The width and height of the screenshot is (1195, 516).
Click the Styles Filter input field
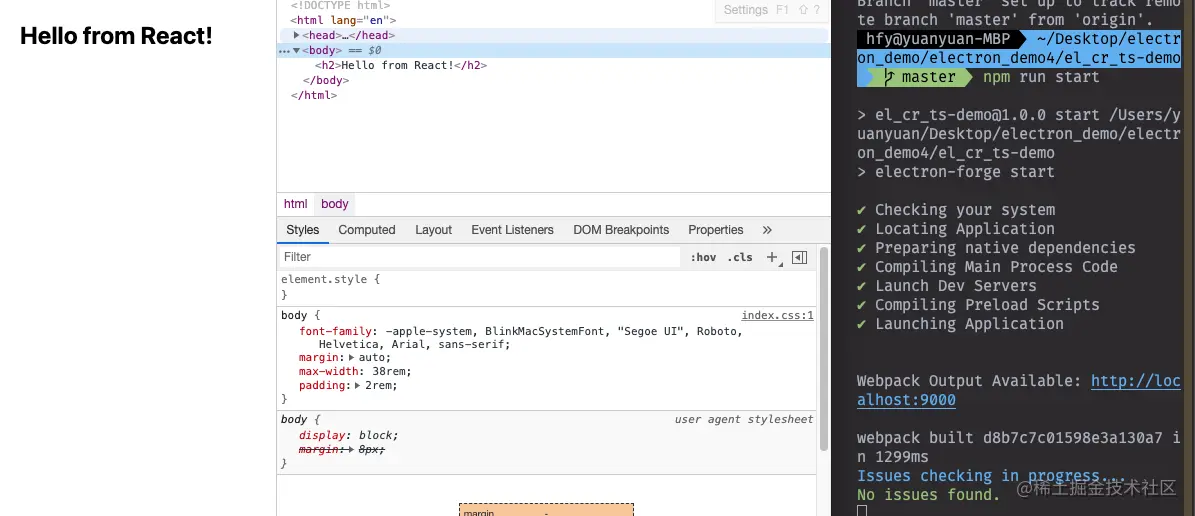pyautogui.click(x=480, y=257)
